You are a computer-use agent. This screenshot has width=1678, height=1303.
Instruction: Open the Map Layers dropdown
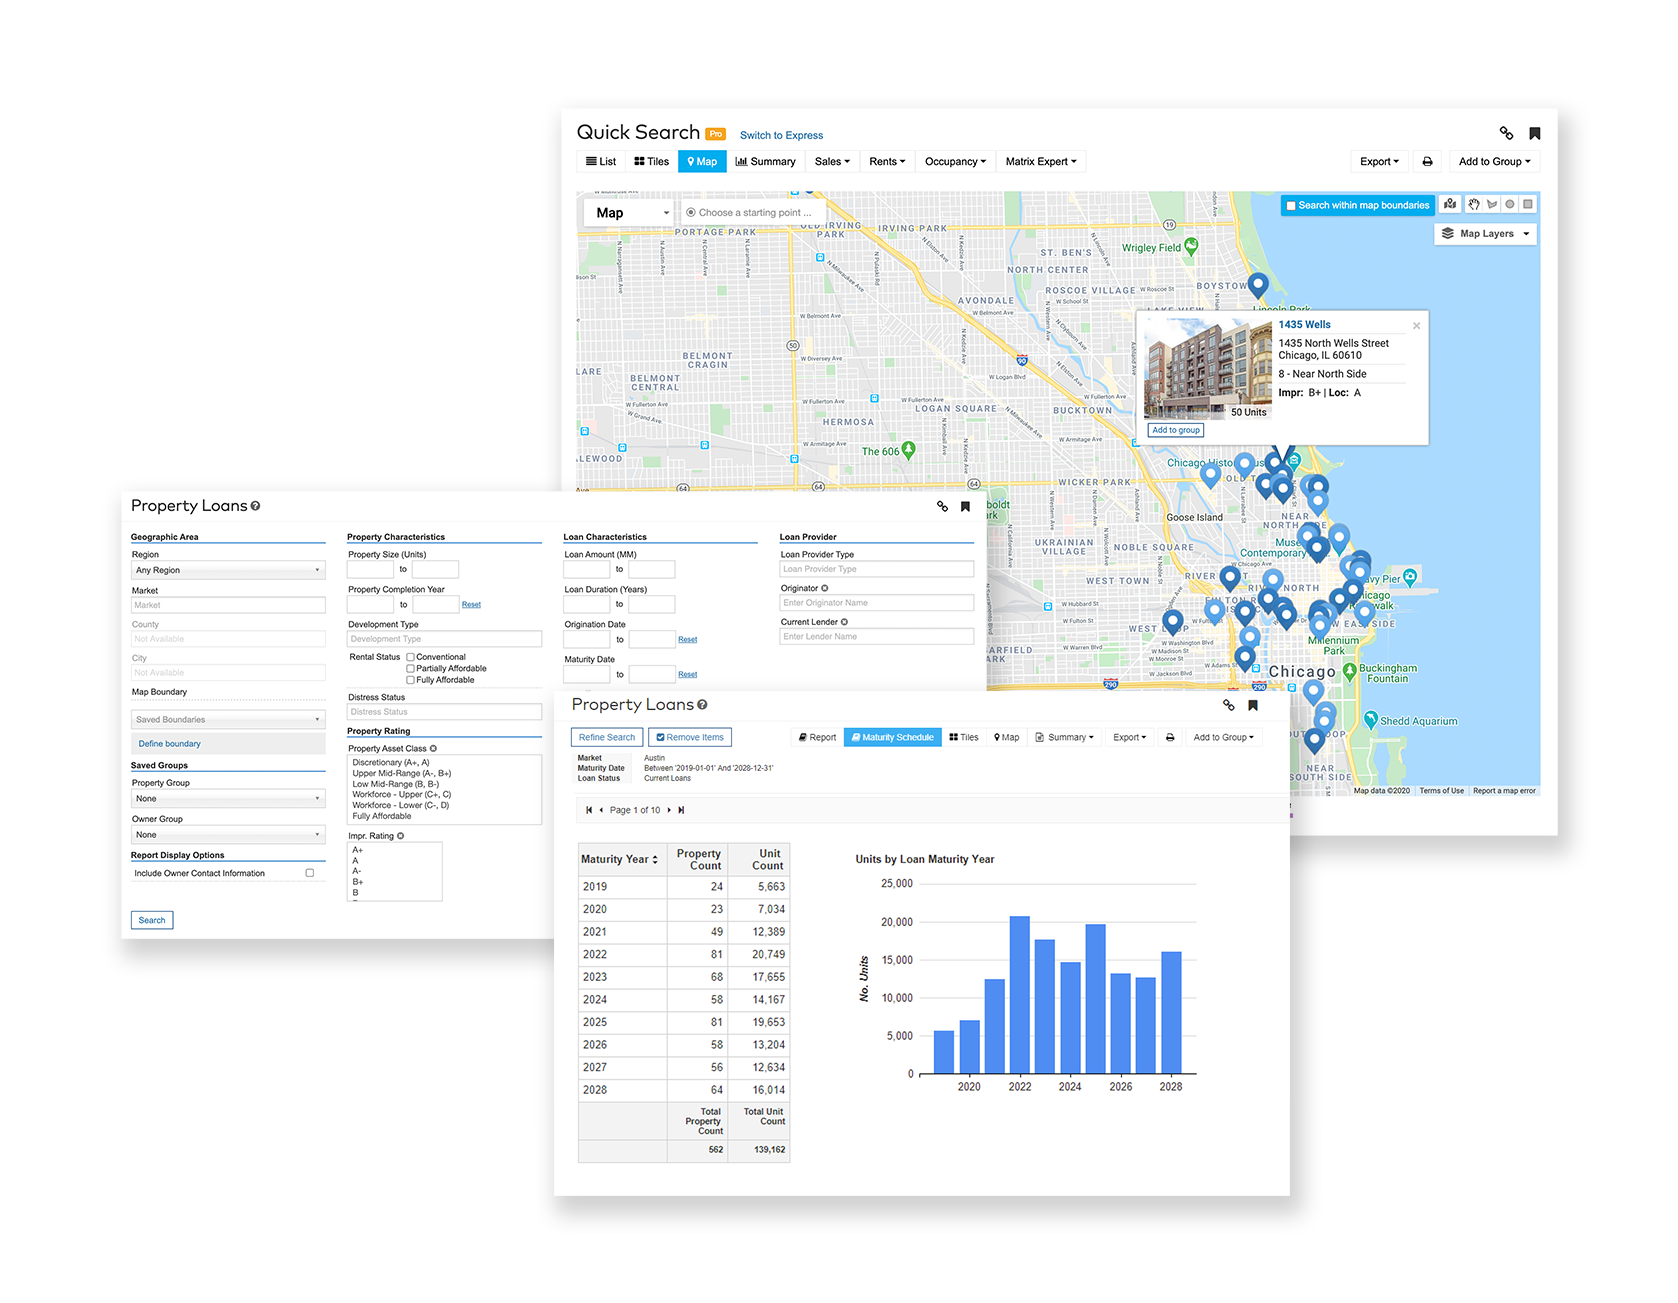coord(1485,234)
